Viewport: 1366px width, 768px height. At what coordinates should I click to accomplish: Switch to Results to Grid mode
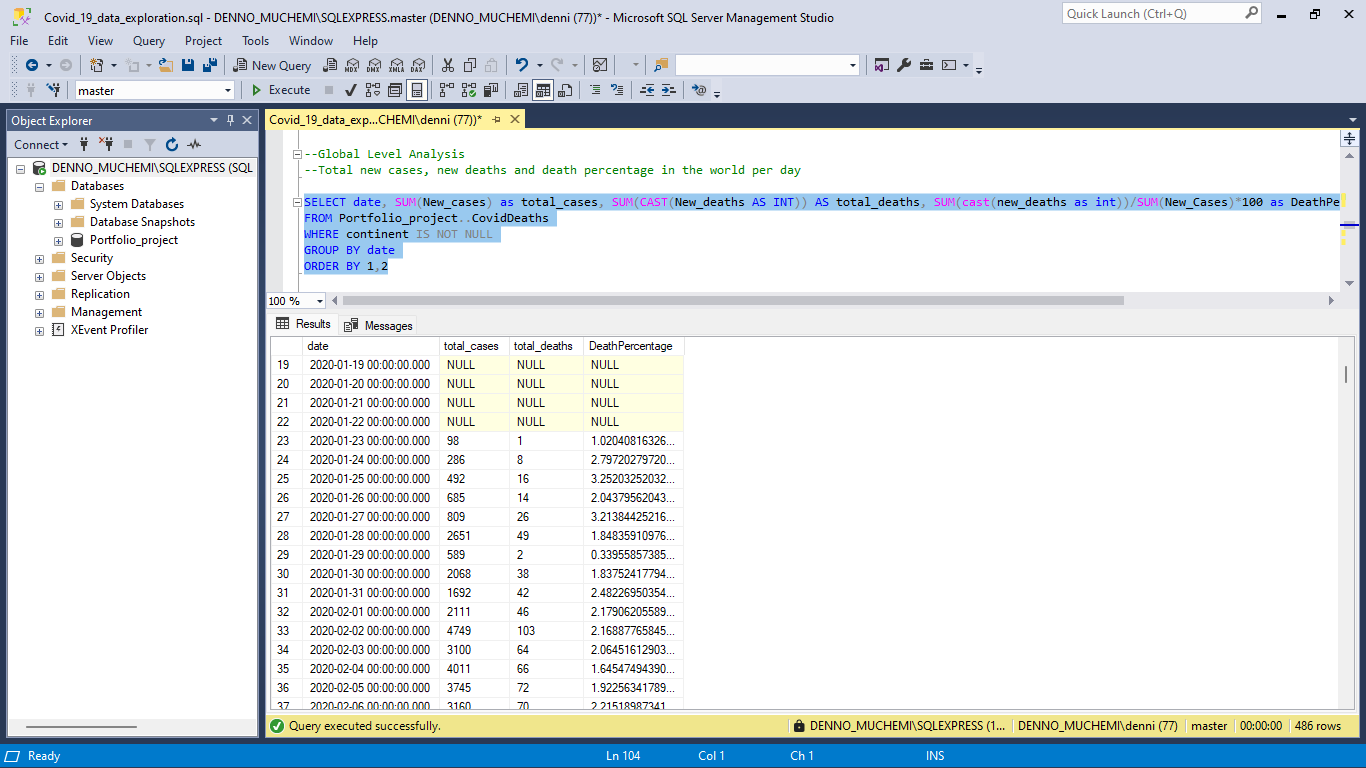tap(543, 90)
